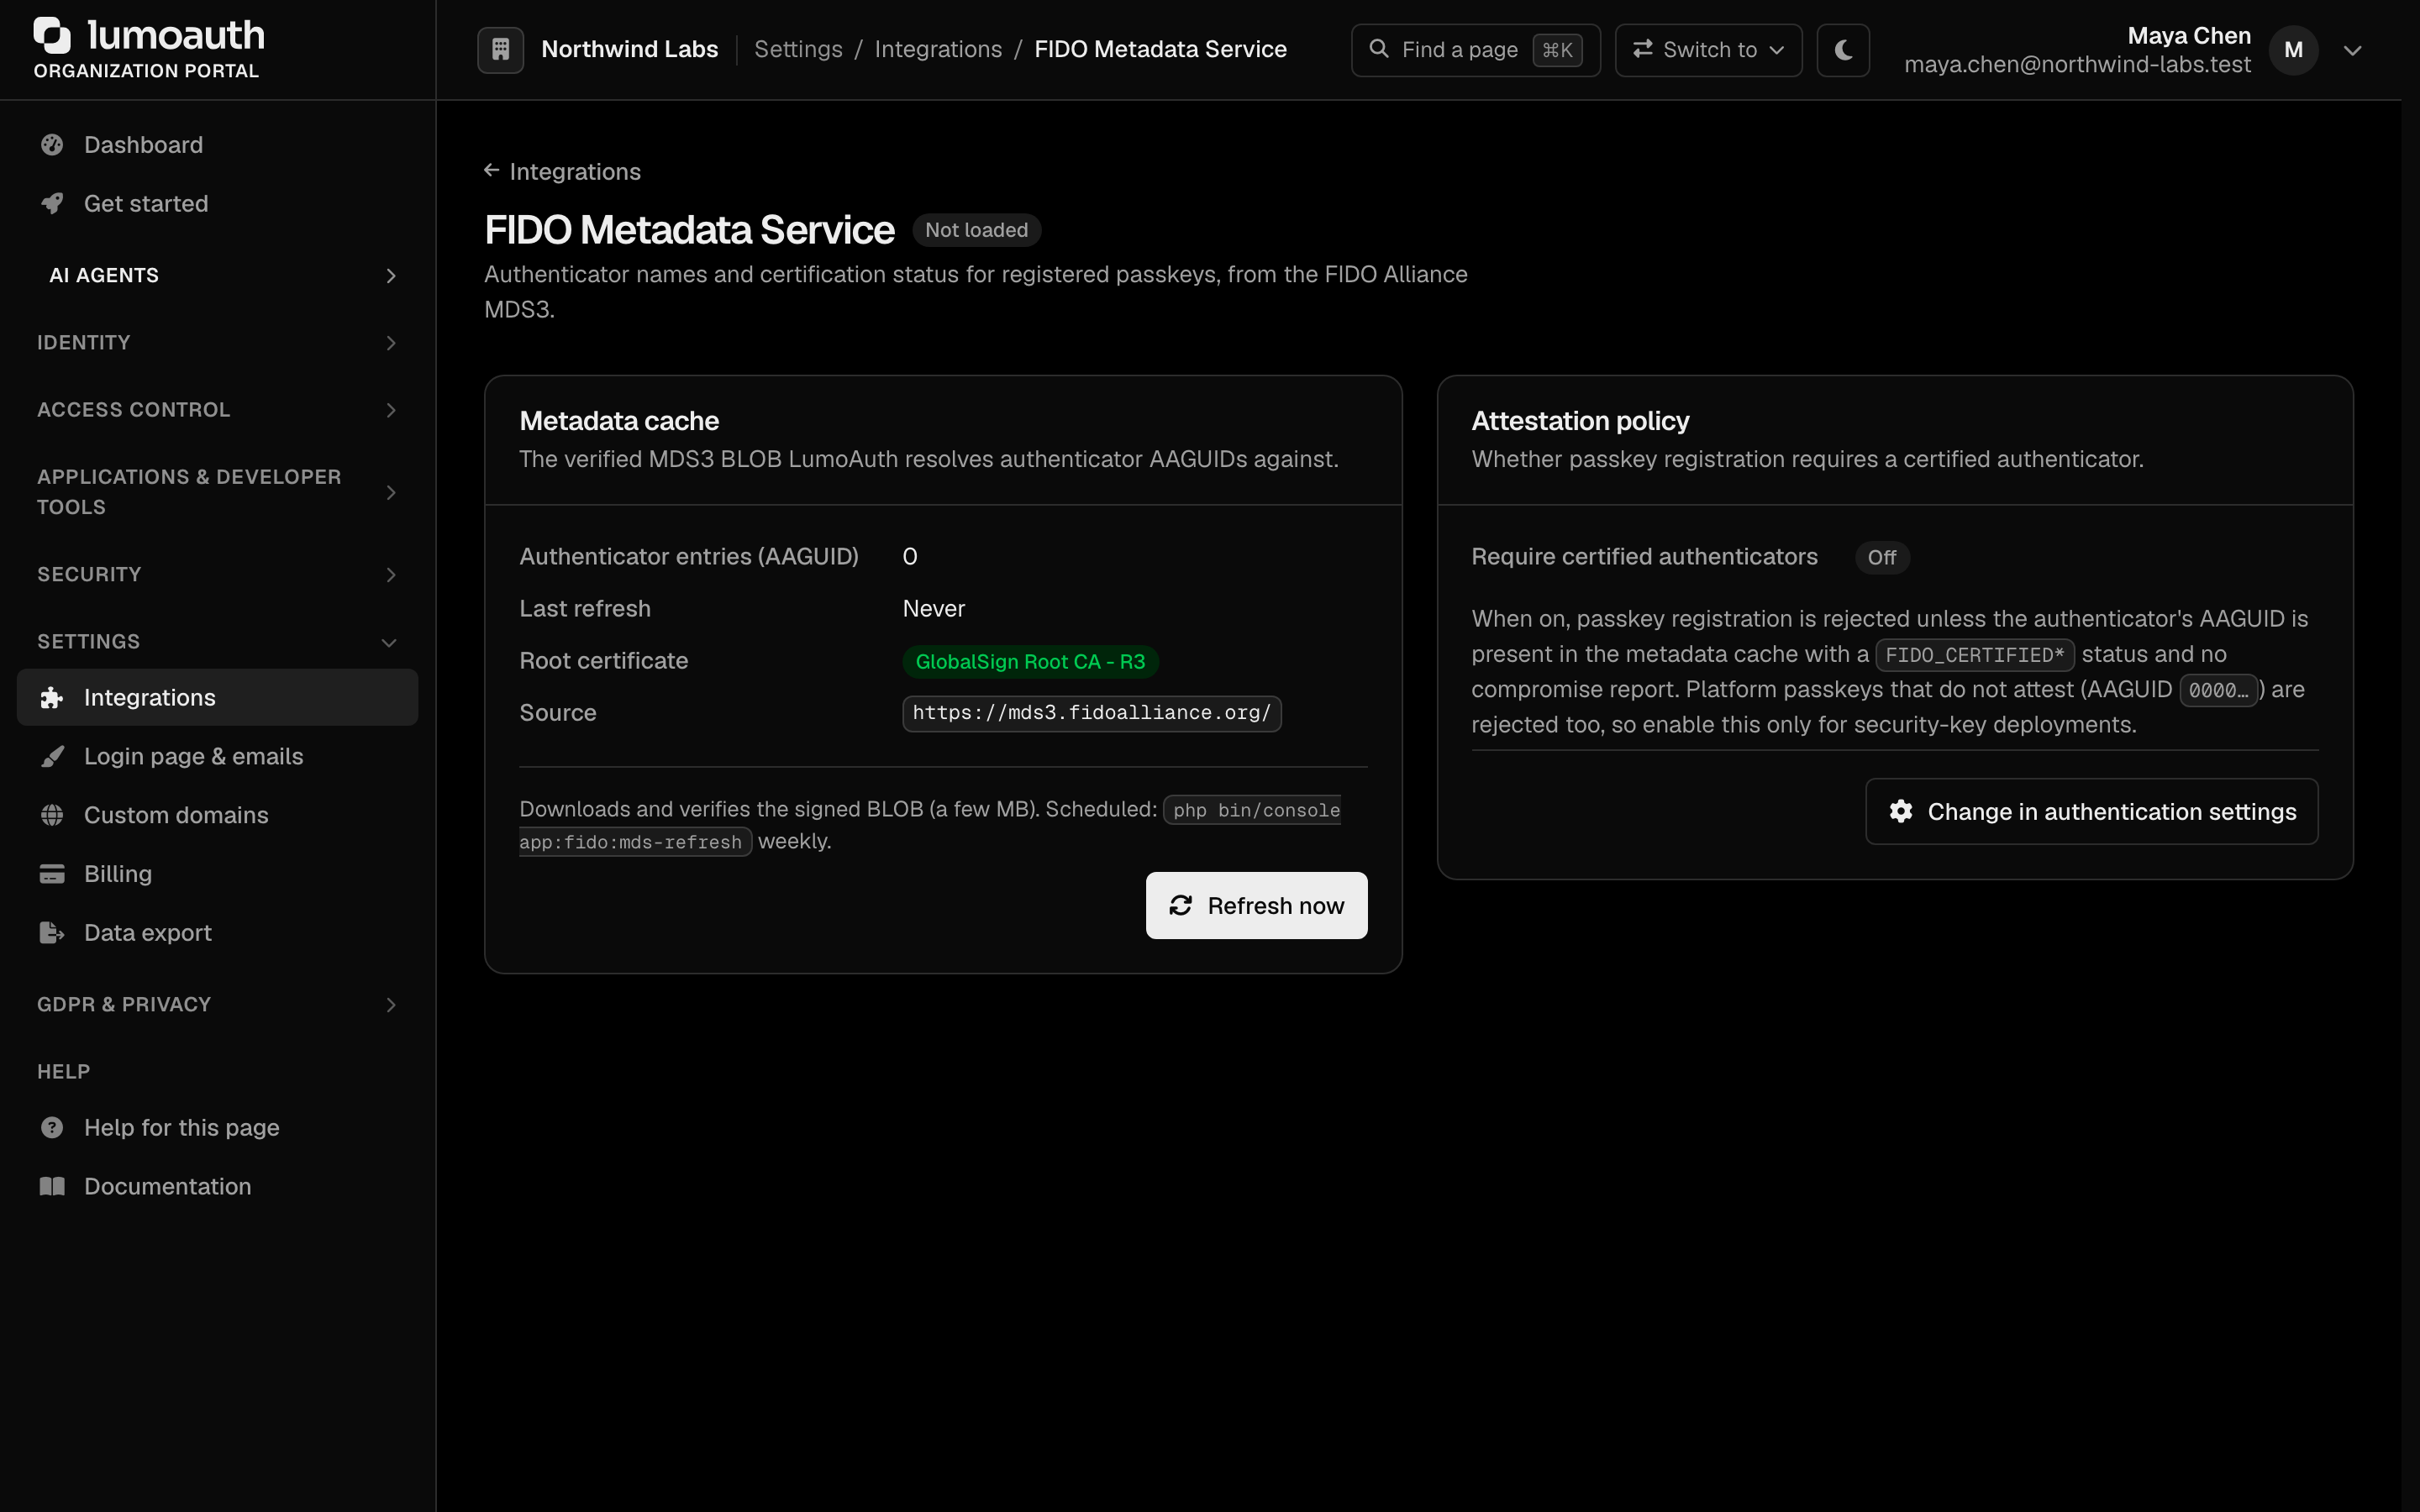Open the Switch to dropdown
The width and height of the screenshot is (2420, 1512).
pyautogui.click(x=1708, y=50)
